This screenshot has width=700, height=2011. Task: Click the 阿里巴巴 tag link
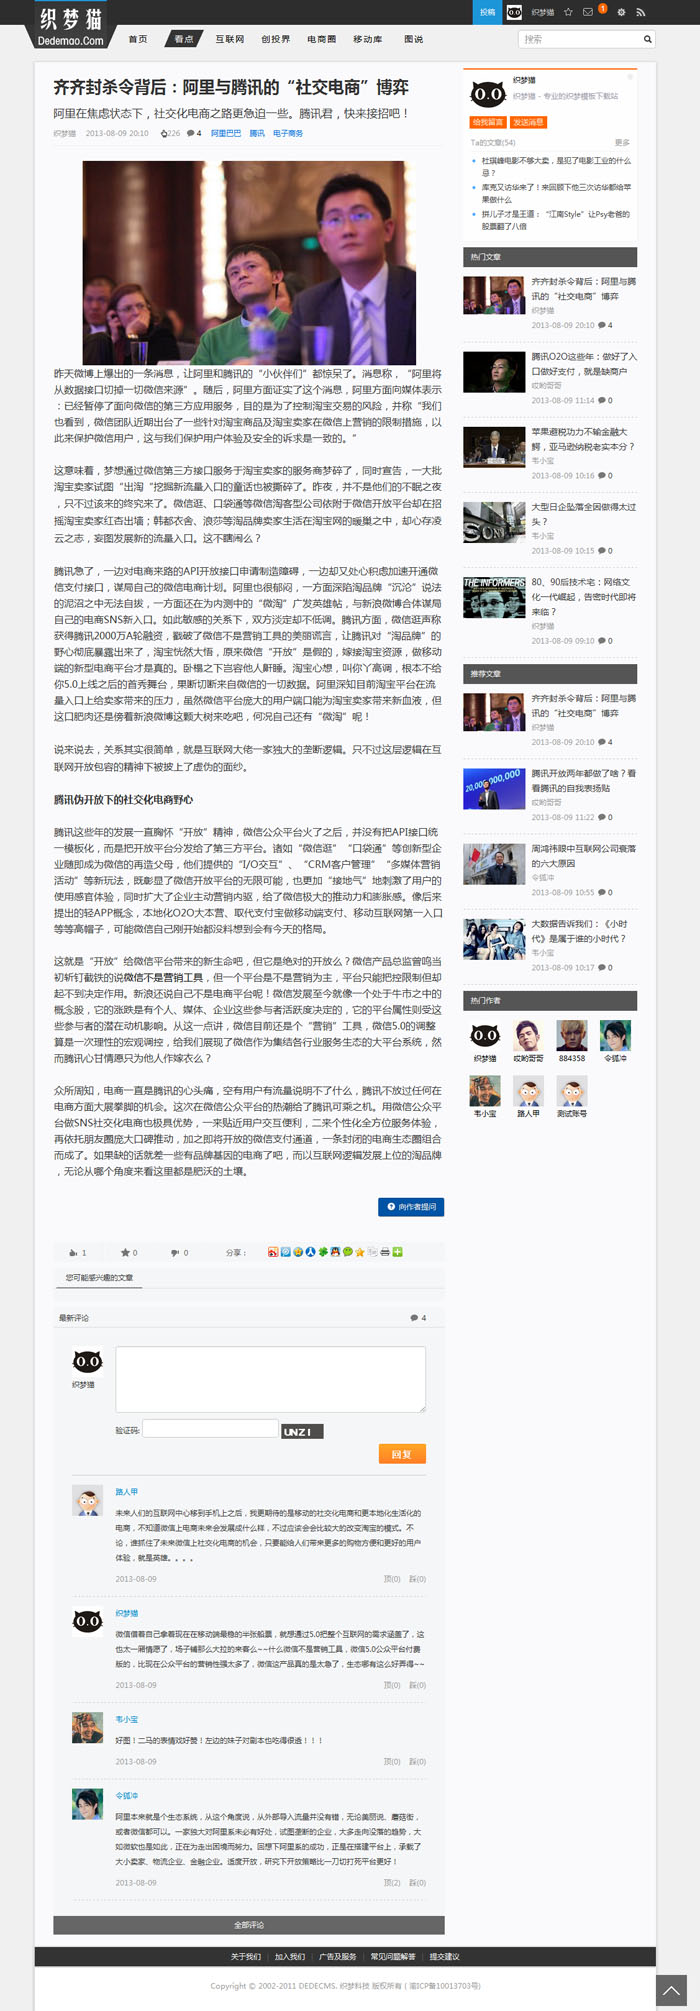click(226, 133)
